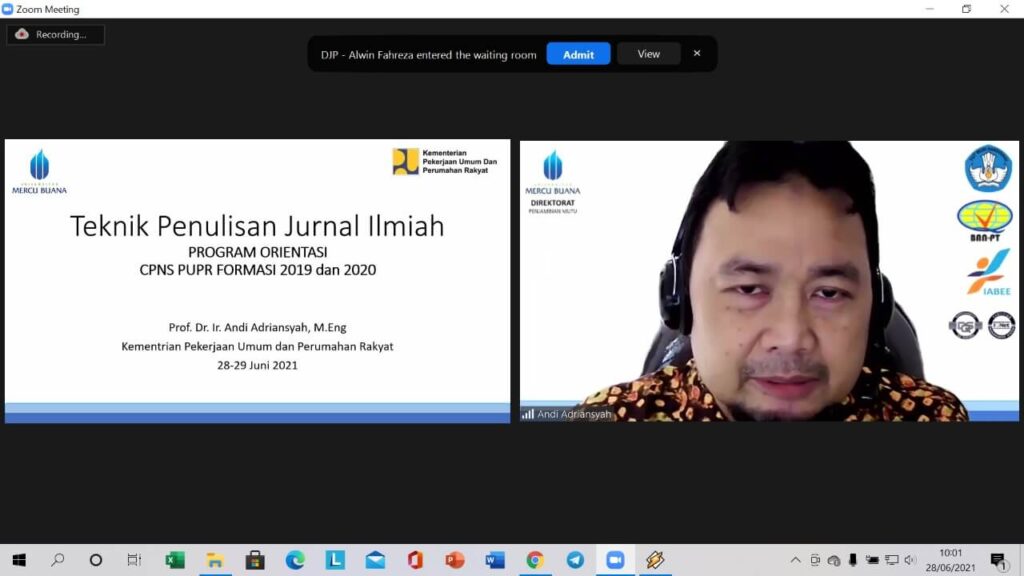Open the cloud sync tray icon
This screenshot has width=1024, height=576.
[x=834, y=560]
